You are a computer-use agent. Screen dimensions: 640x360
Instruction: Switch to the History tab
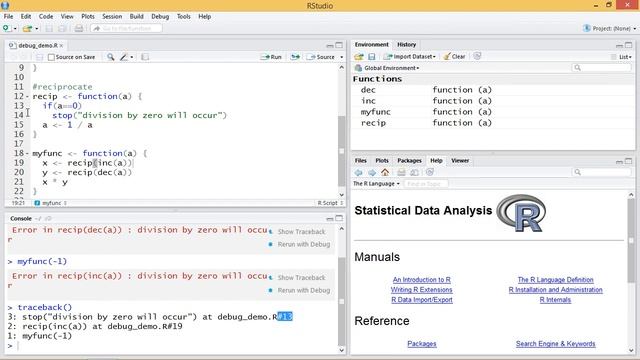click(x=407, y=44)
